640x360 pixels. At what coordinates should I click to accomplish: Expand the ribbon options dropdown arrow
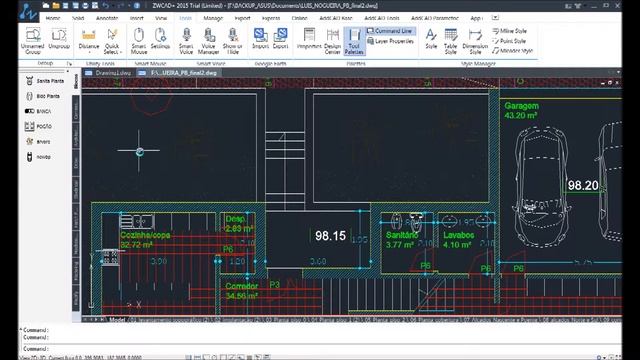click(x=495, y=18)
